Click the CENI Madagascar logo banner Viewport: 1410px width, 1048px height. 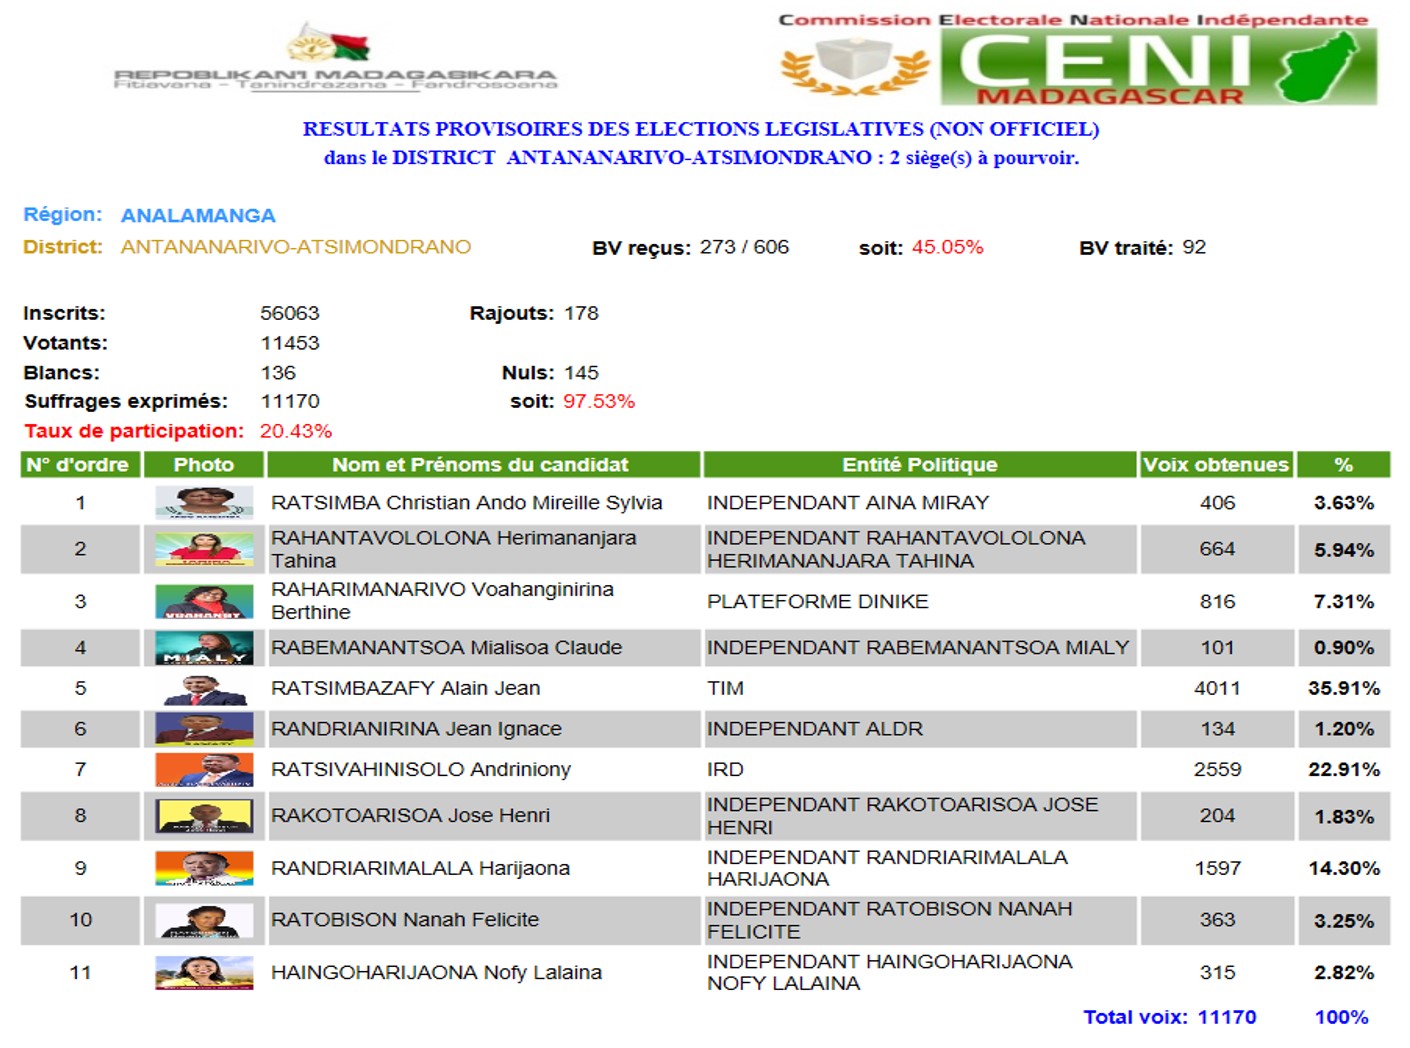click(1158, 67)
